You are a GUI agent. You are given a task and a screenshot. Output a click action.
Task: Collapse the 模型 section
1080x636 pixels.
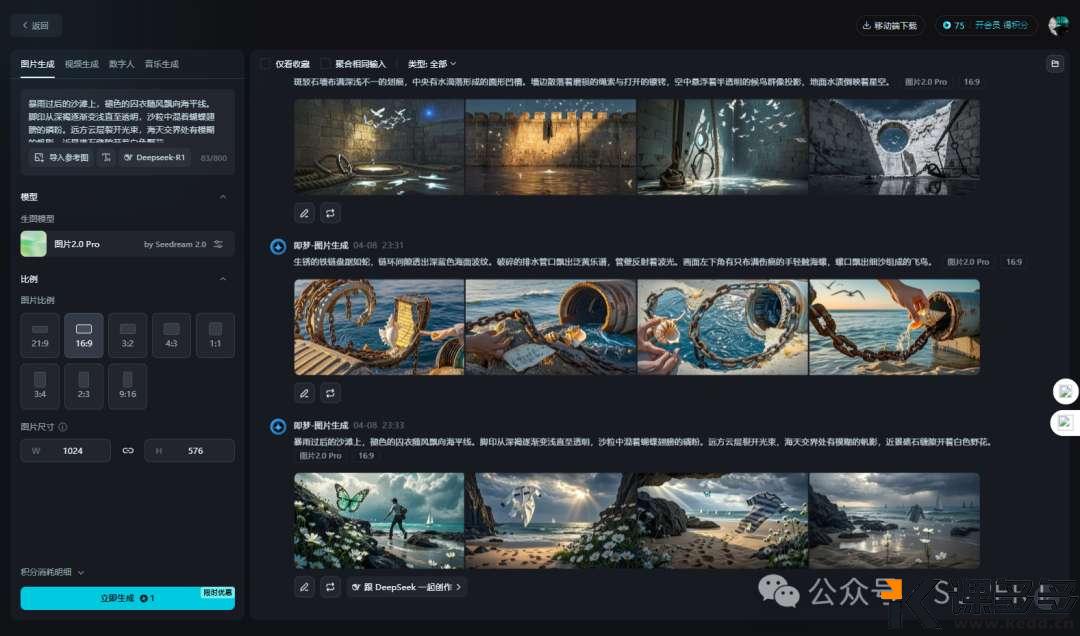pyautogui.click(x=224, y=196)
